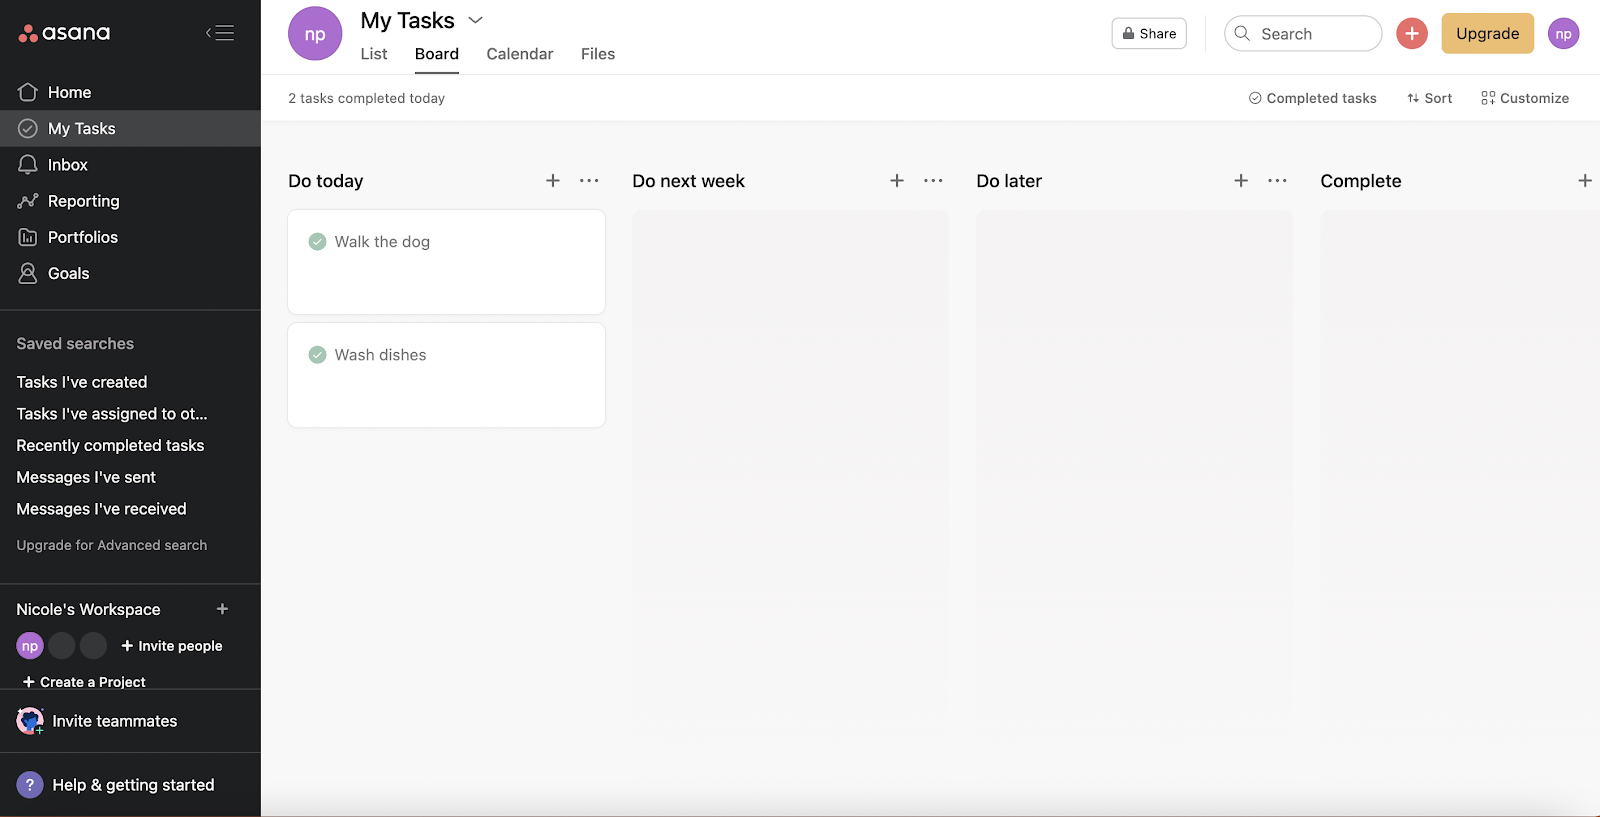
Task: Click the purple question mark help icon
Action: click(30, 785)
